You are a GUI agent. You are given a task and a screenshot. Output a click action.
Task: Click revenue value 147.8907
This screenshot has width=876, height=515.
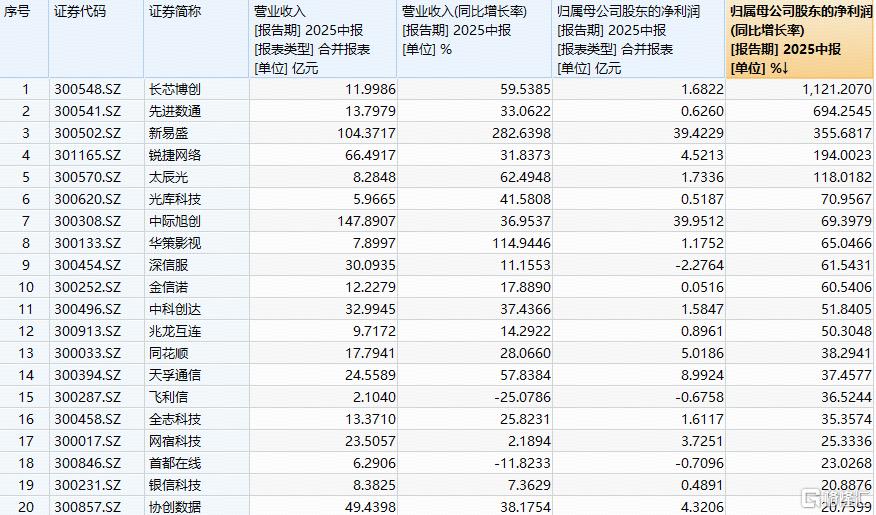point(366,221)
